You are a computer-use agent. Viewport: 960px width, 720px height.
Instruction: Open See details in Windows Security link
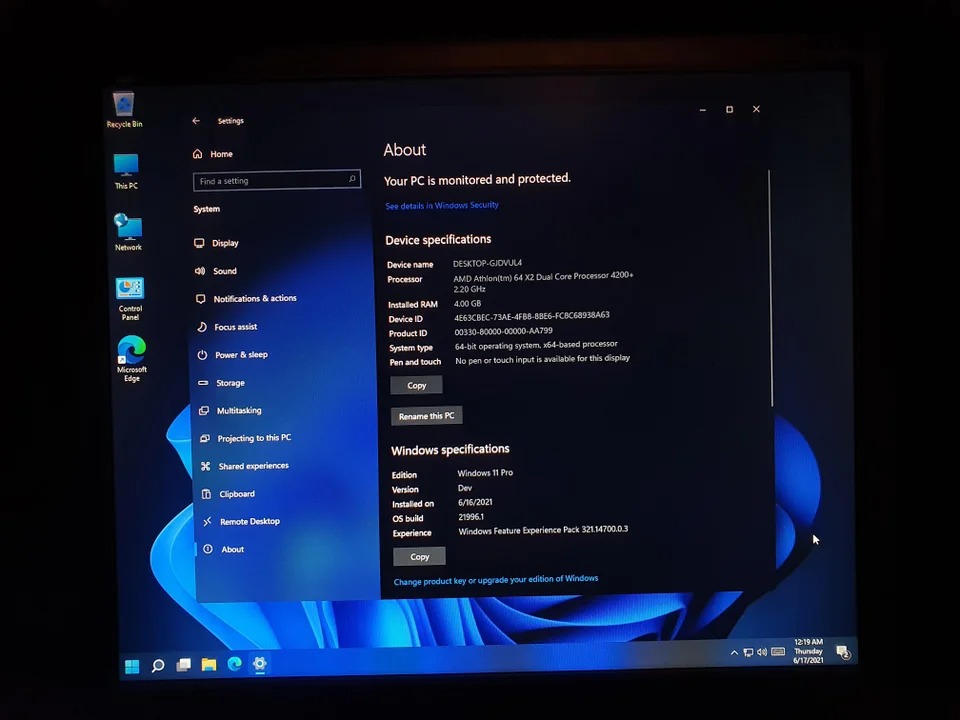[442, 205]
